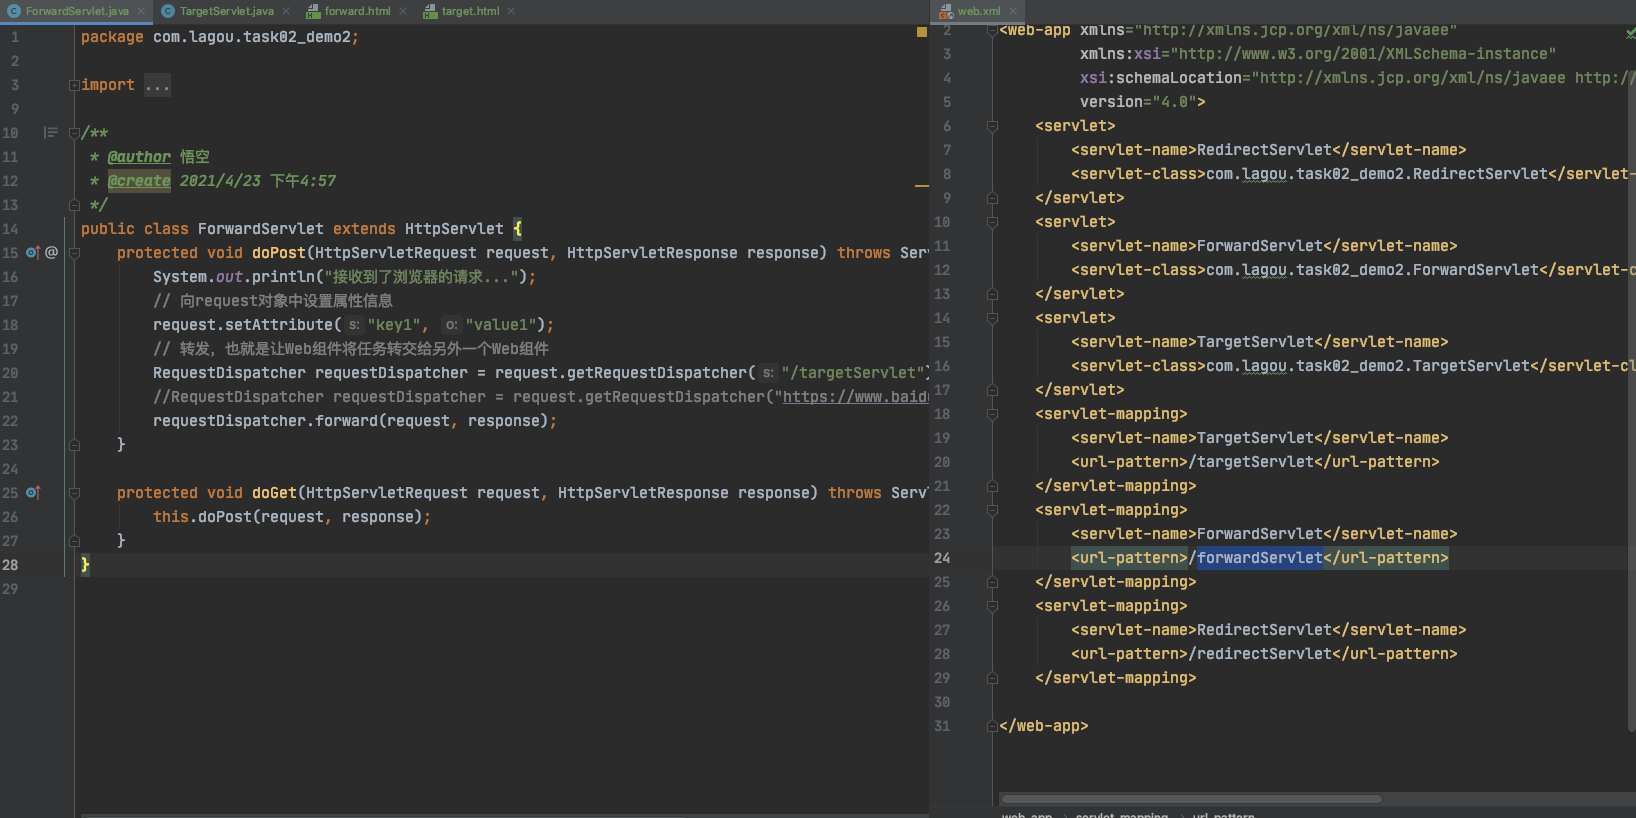Click the o: parameter hint before "value1"

[452, 325]
